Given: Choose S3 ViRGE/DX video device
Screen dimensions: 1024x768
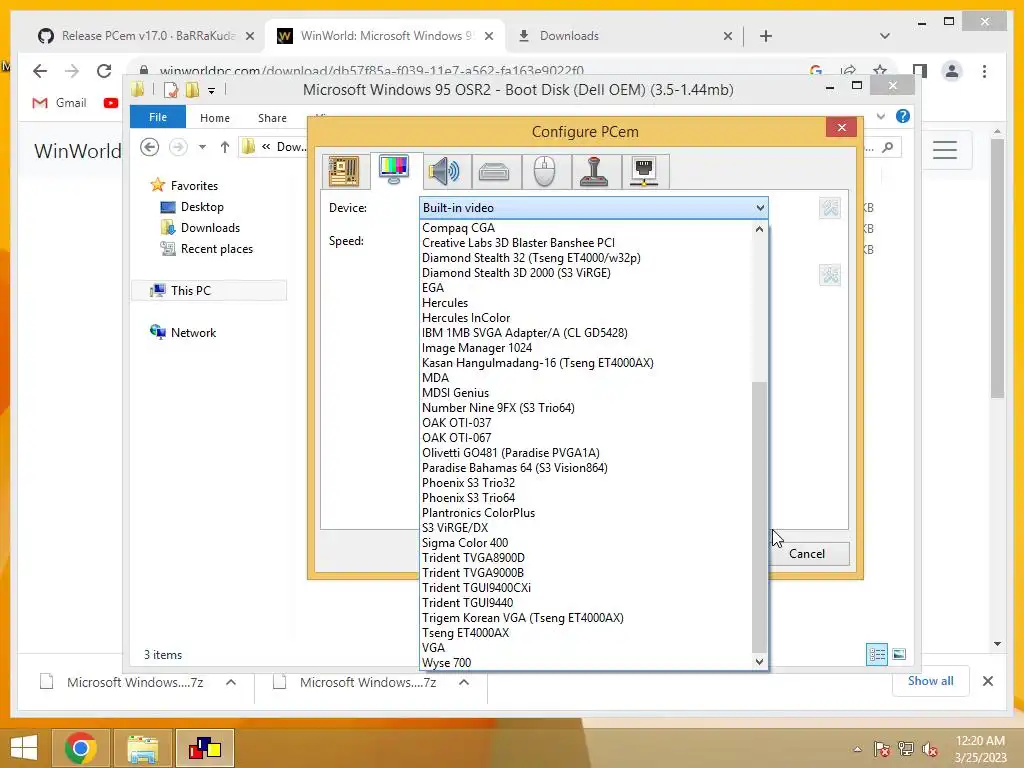Looking at the screenshot, I should pos(586,528).
